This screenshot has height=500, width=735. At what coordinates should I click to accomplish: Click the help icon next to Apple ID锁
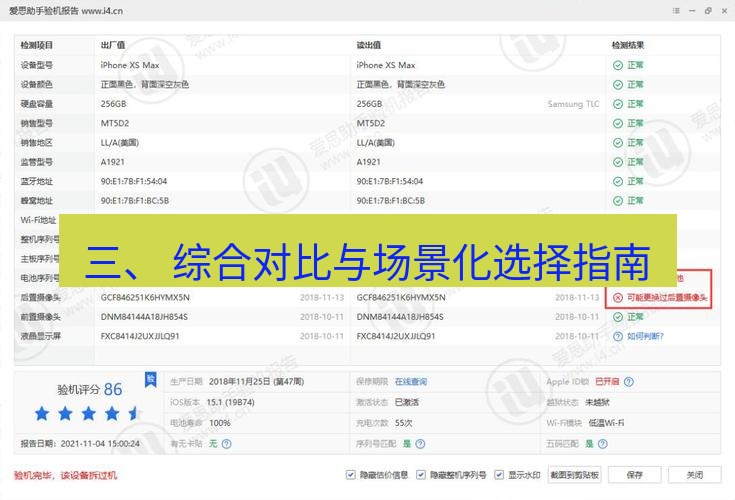(x=629, y=382)
